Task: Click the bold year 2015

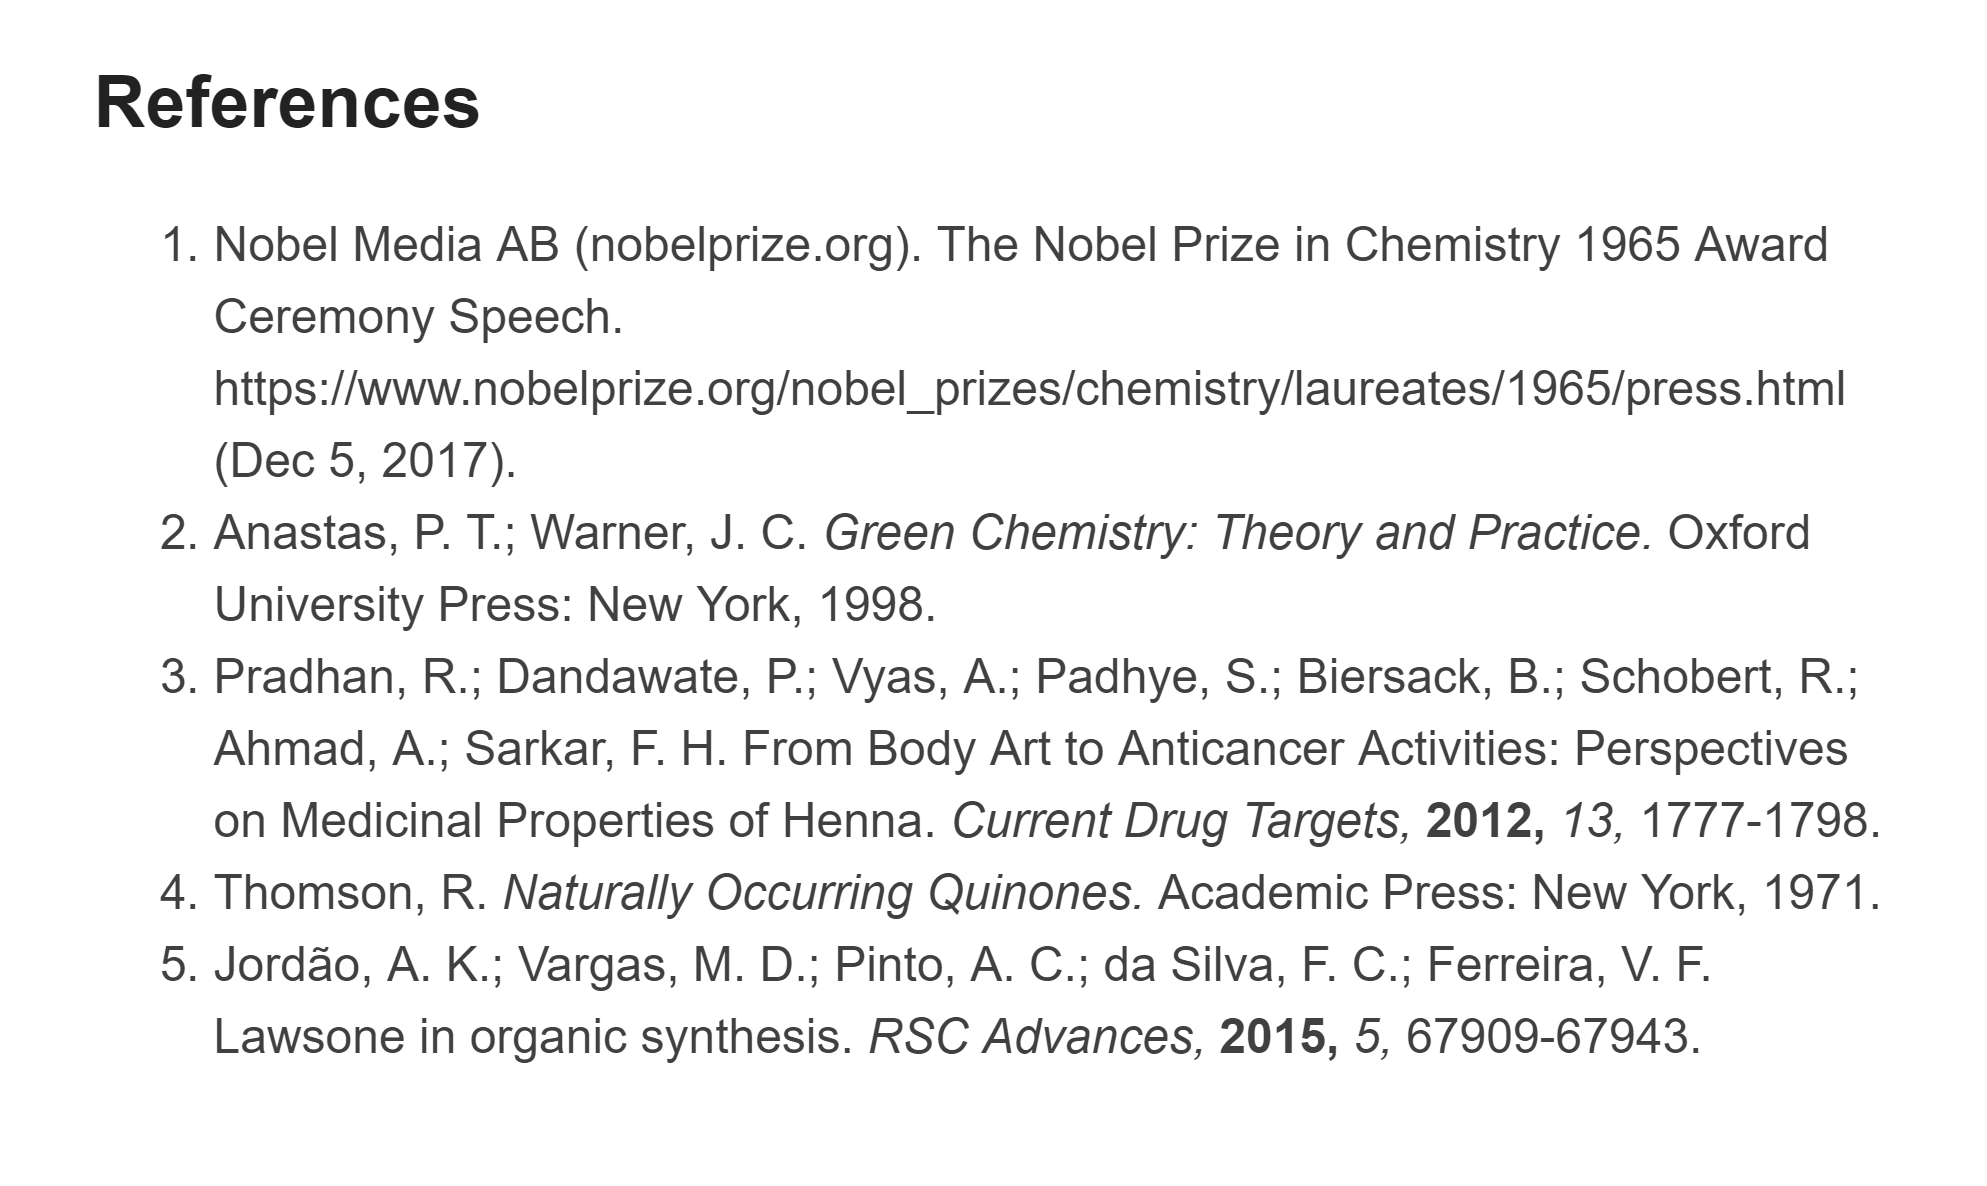Action: pos(1279,1037)
